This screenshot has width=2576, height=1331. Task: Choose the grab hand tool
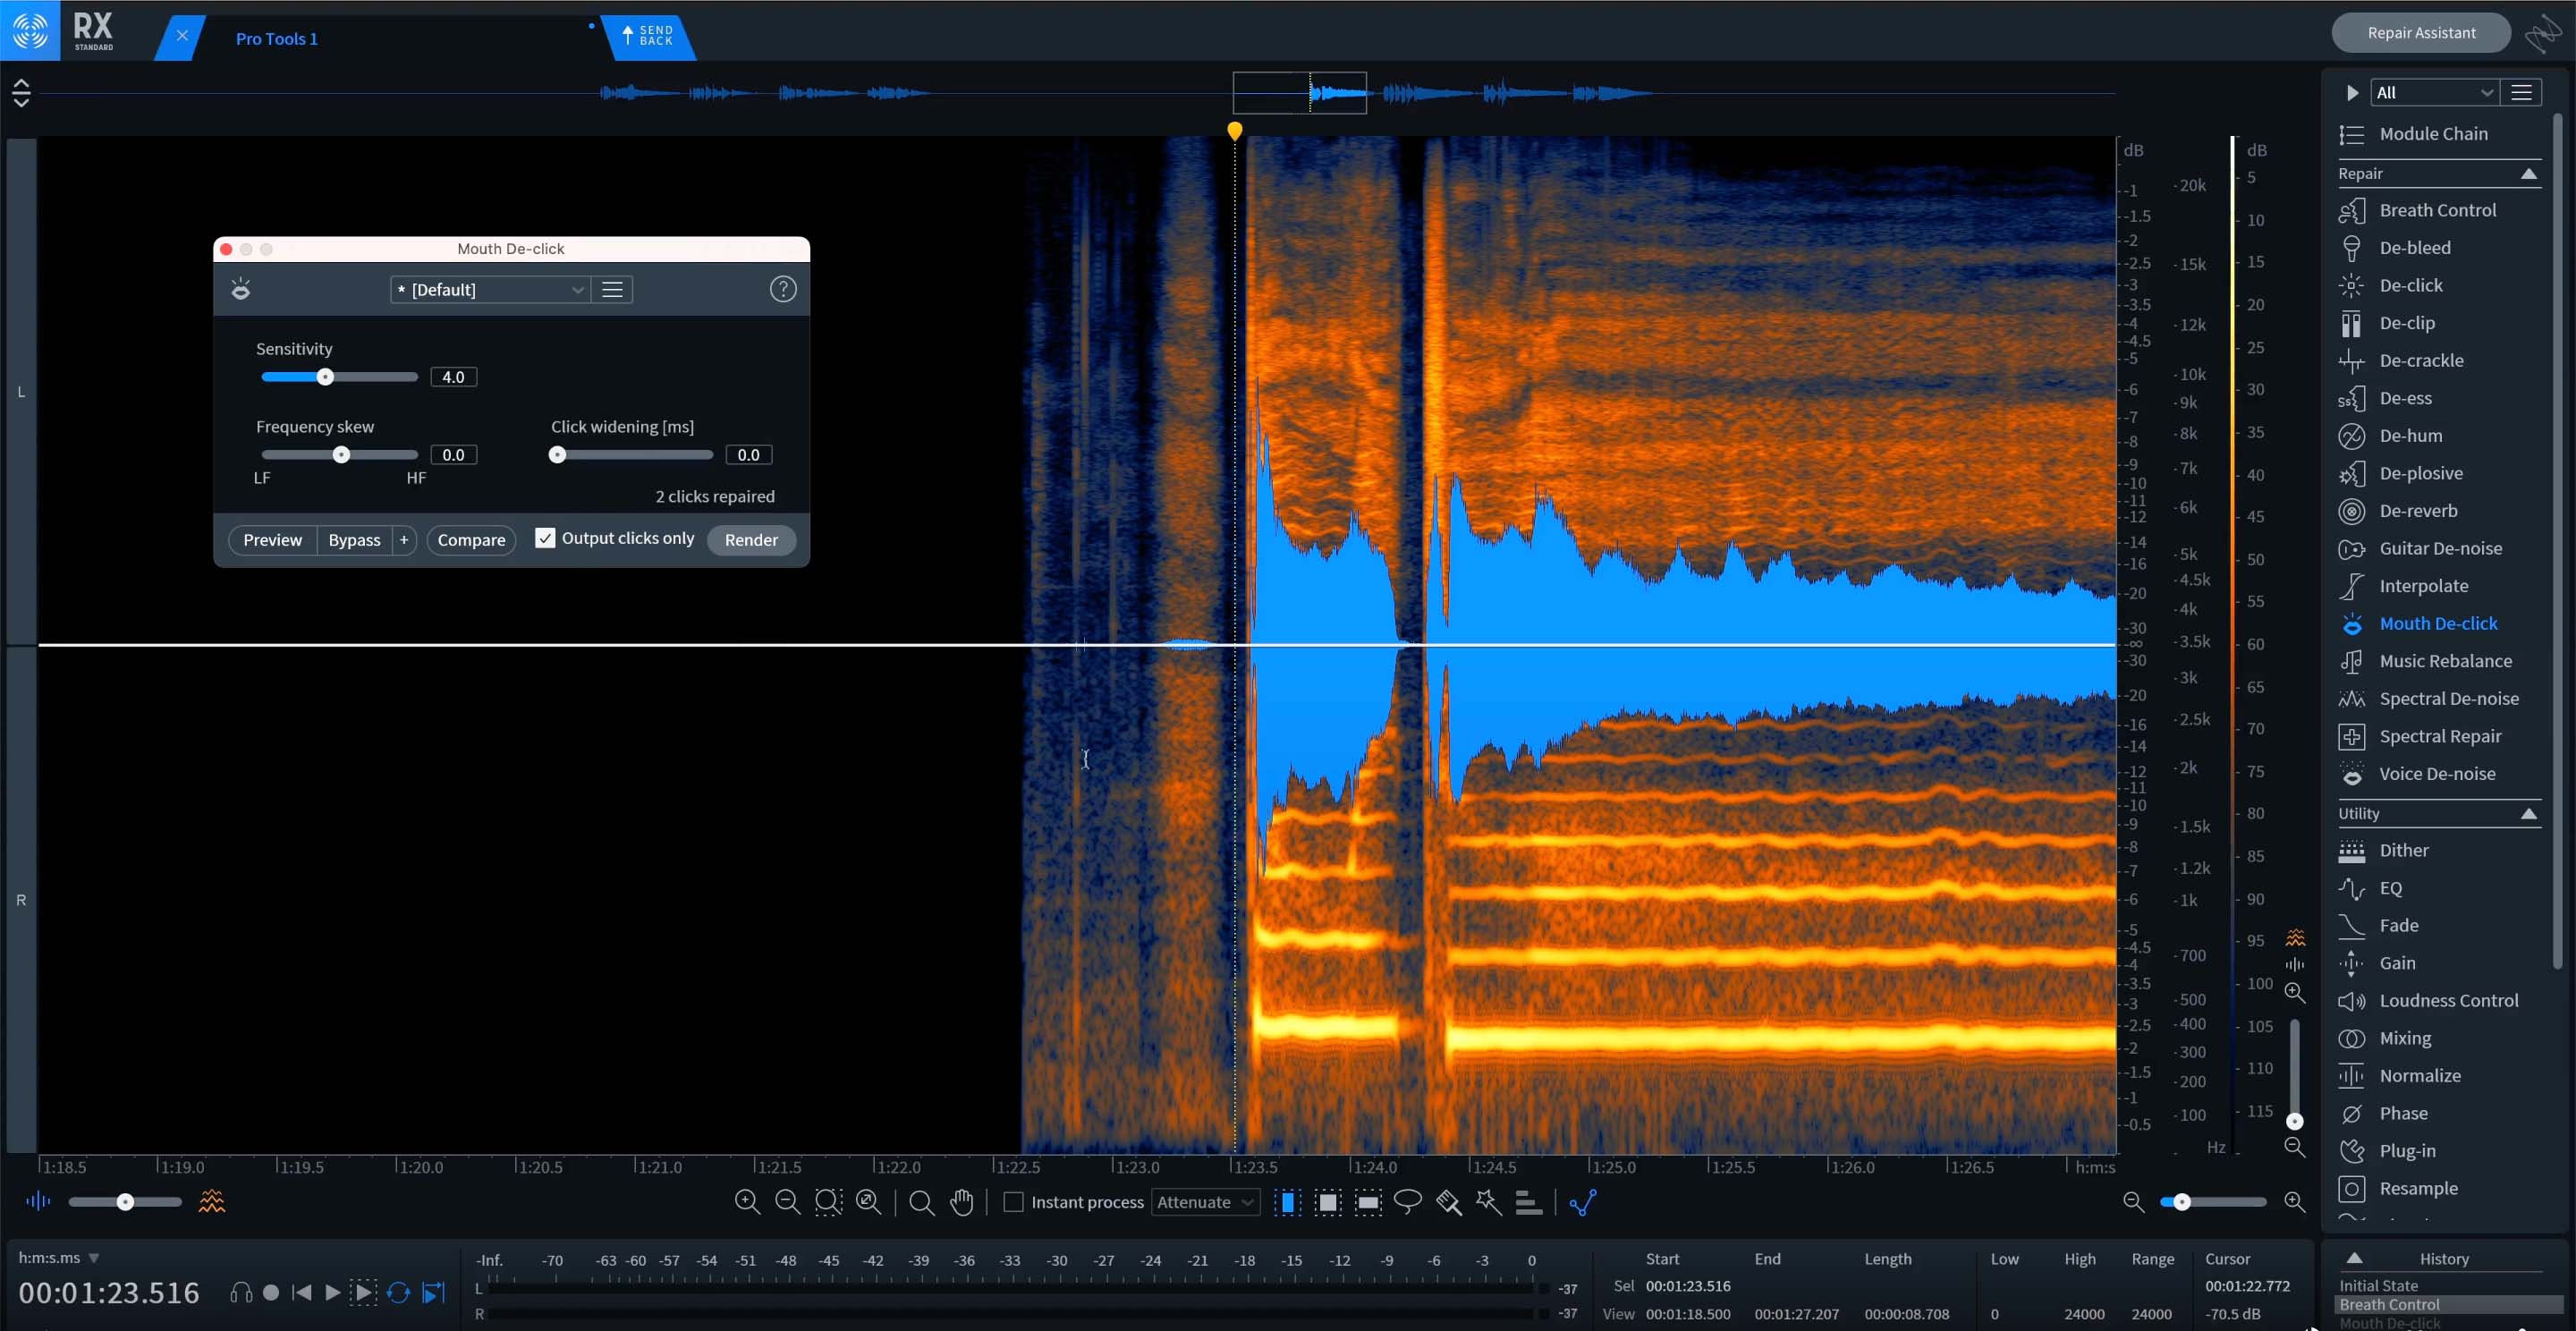pyautogui.click(x=962, y=1202)
